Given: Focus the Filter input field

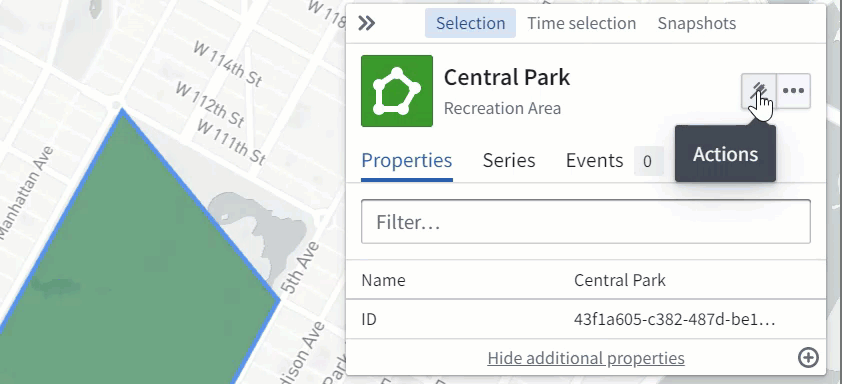Looking at the screenshot, I should pos(585,222).
